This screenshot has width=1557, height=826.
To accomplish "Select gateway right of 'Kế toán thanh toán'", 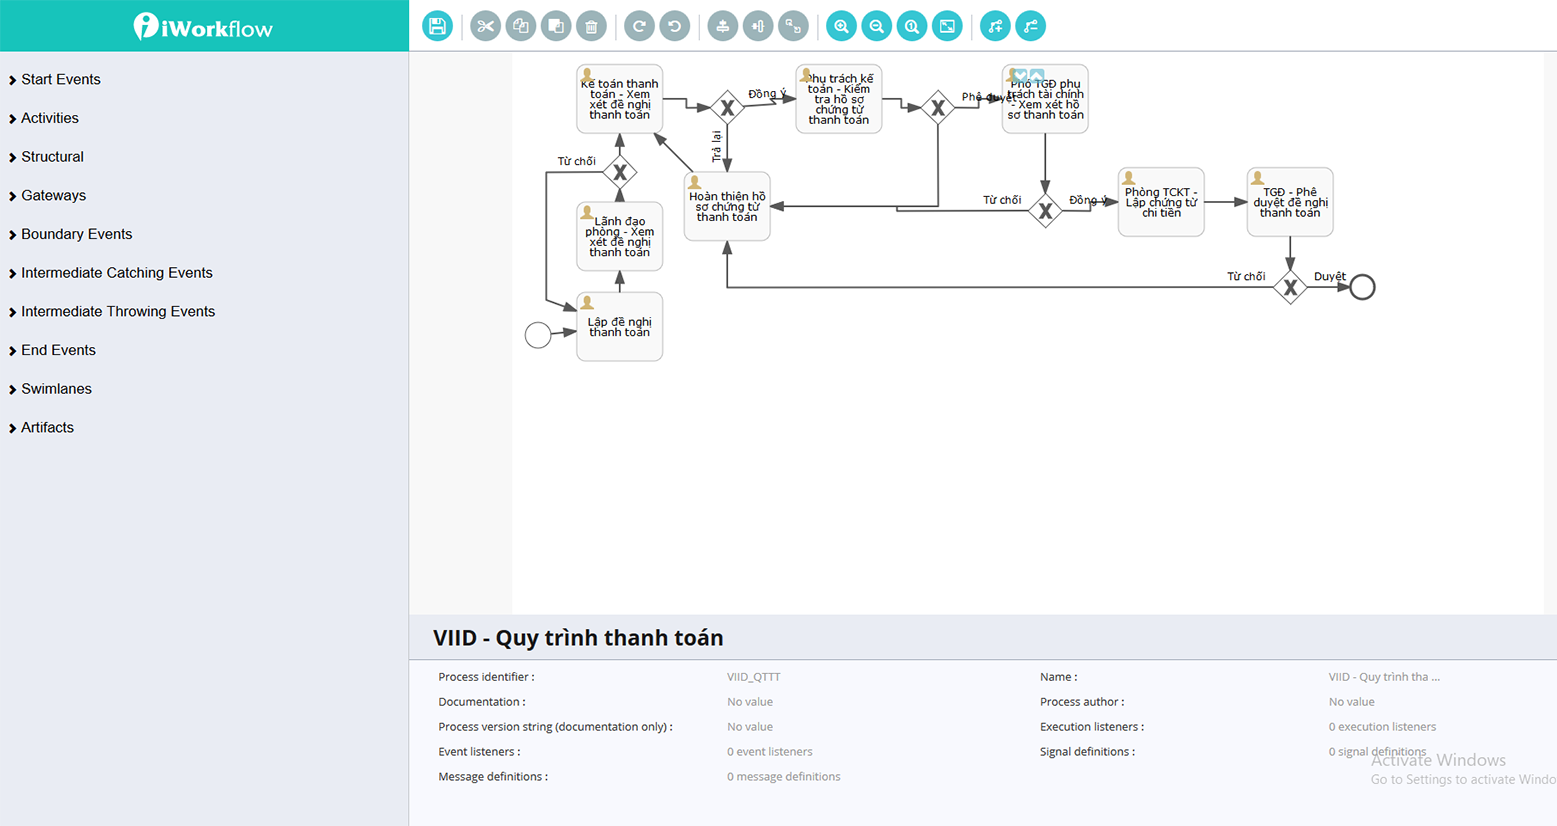I will tap(727, 108).
